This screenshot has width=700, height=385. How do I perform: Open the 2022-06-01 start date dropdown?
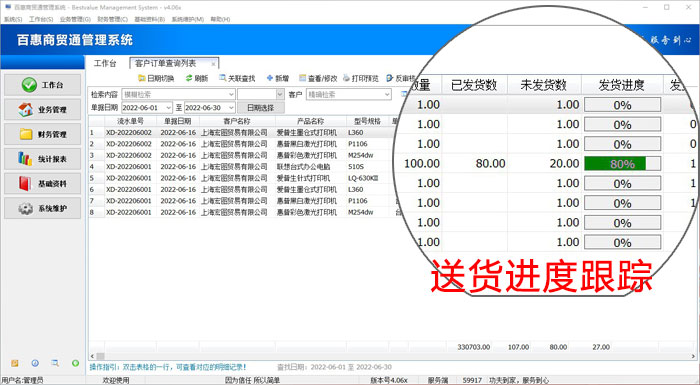tap(168, 108)
